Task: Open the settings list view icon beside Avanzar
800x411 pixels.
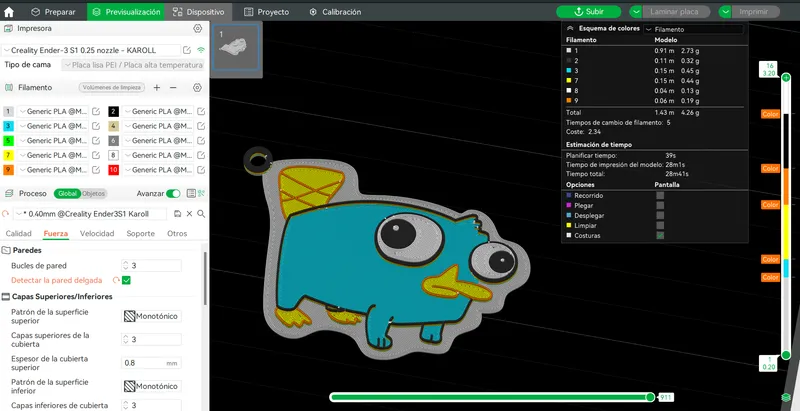Action: pos(191,194)
